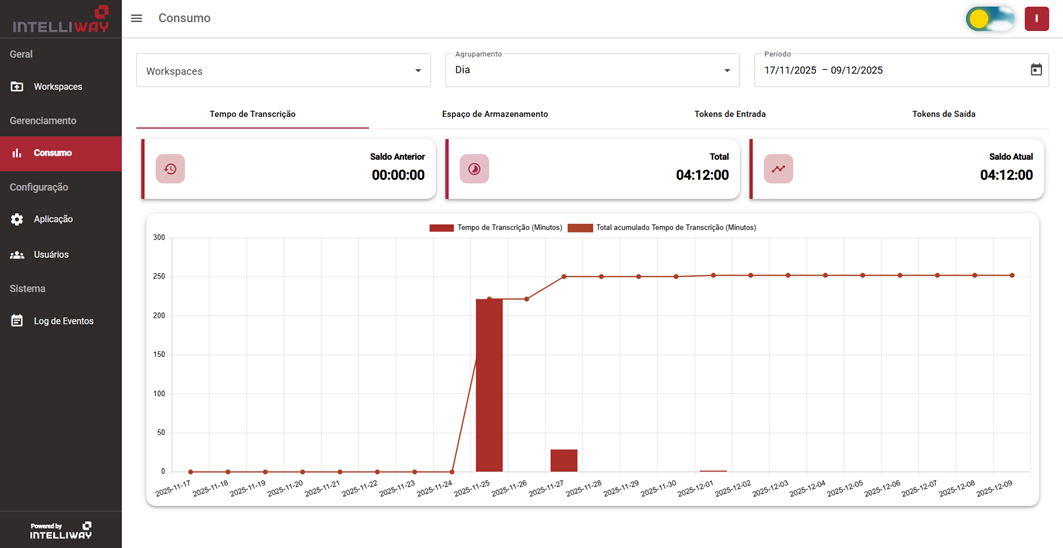Click the Usuários people icon

pyautogui.click(x=17, y=255)
